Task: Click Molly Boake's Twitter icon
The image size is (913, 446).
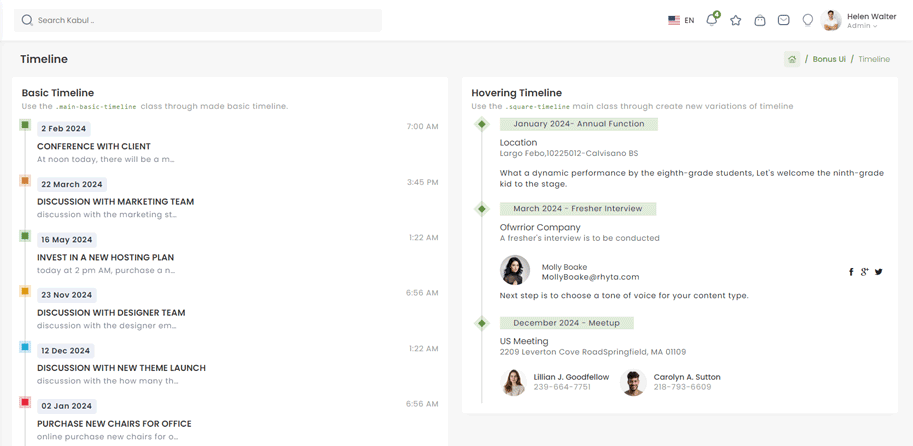Action: [879, 272]
